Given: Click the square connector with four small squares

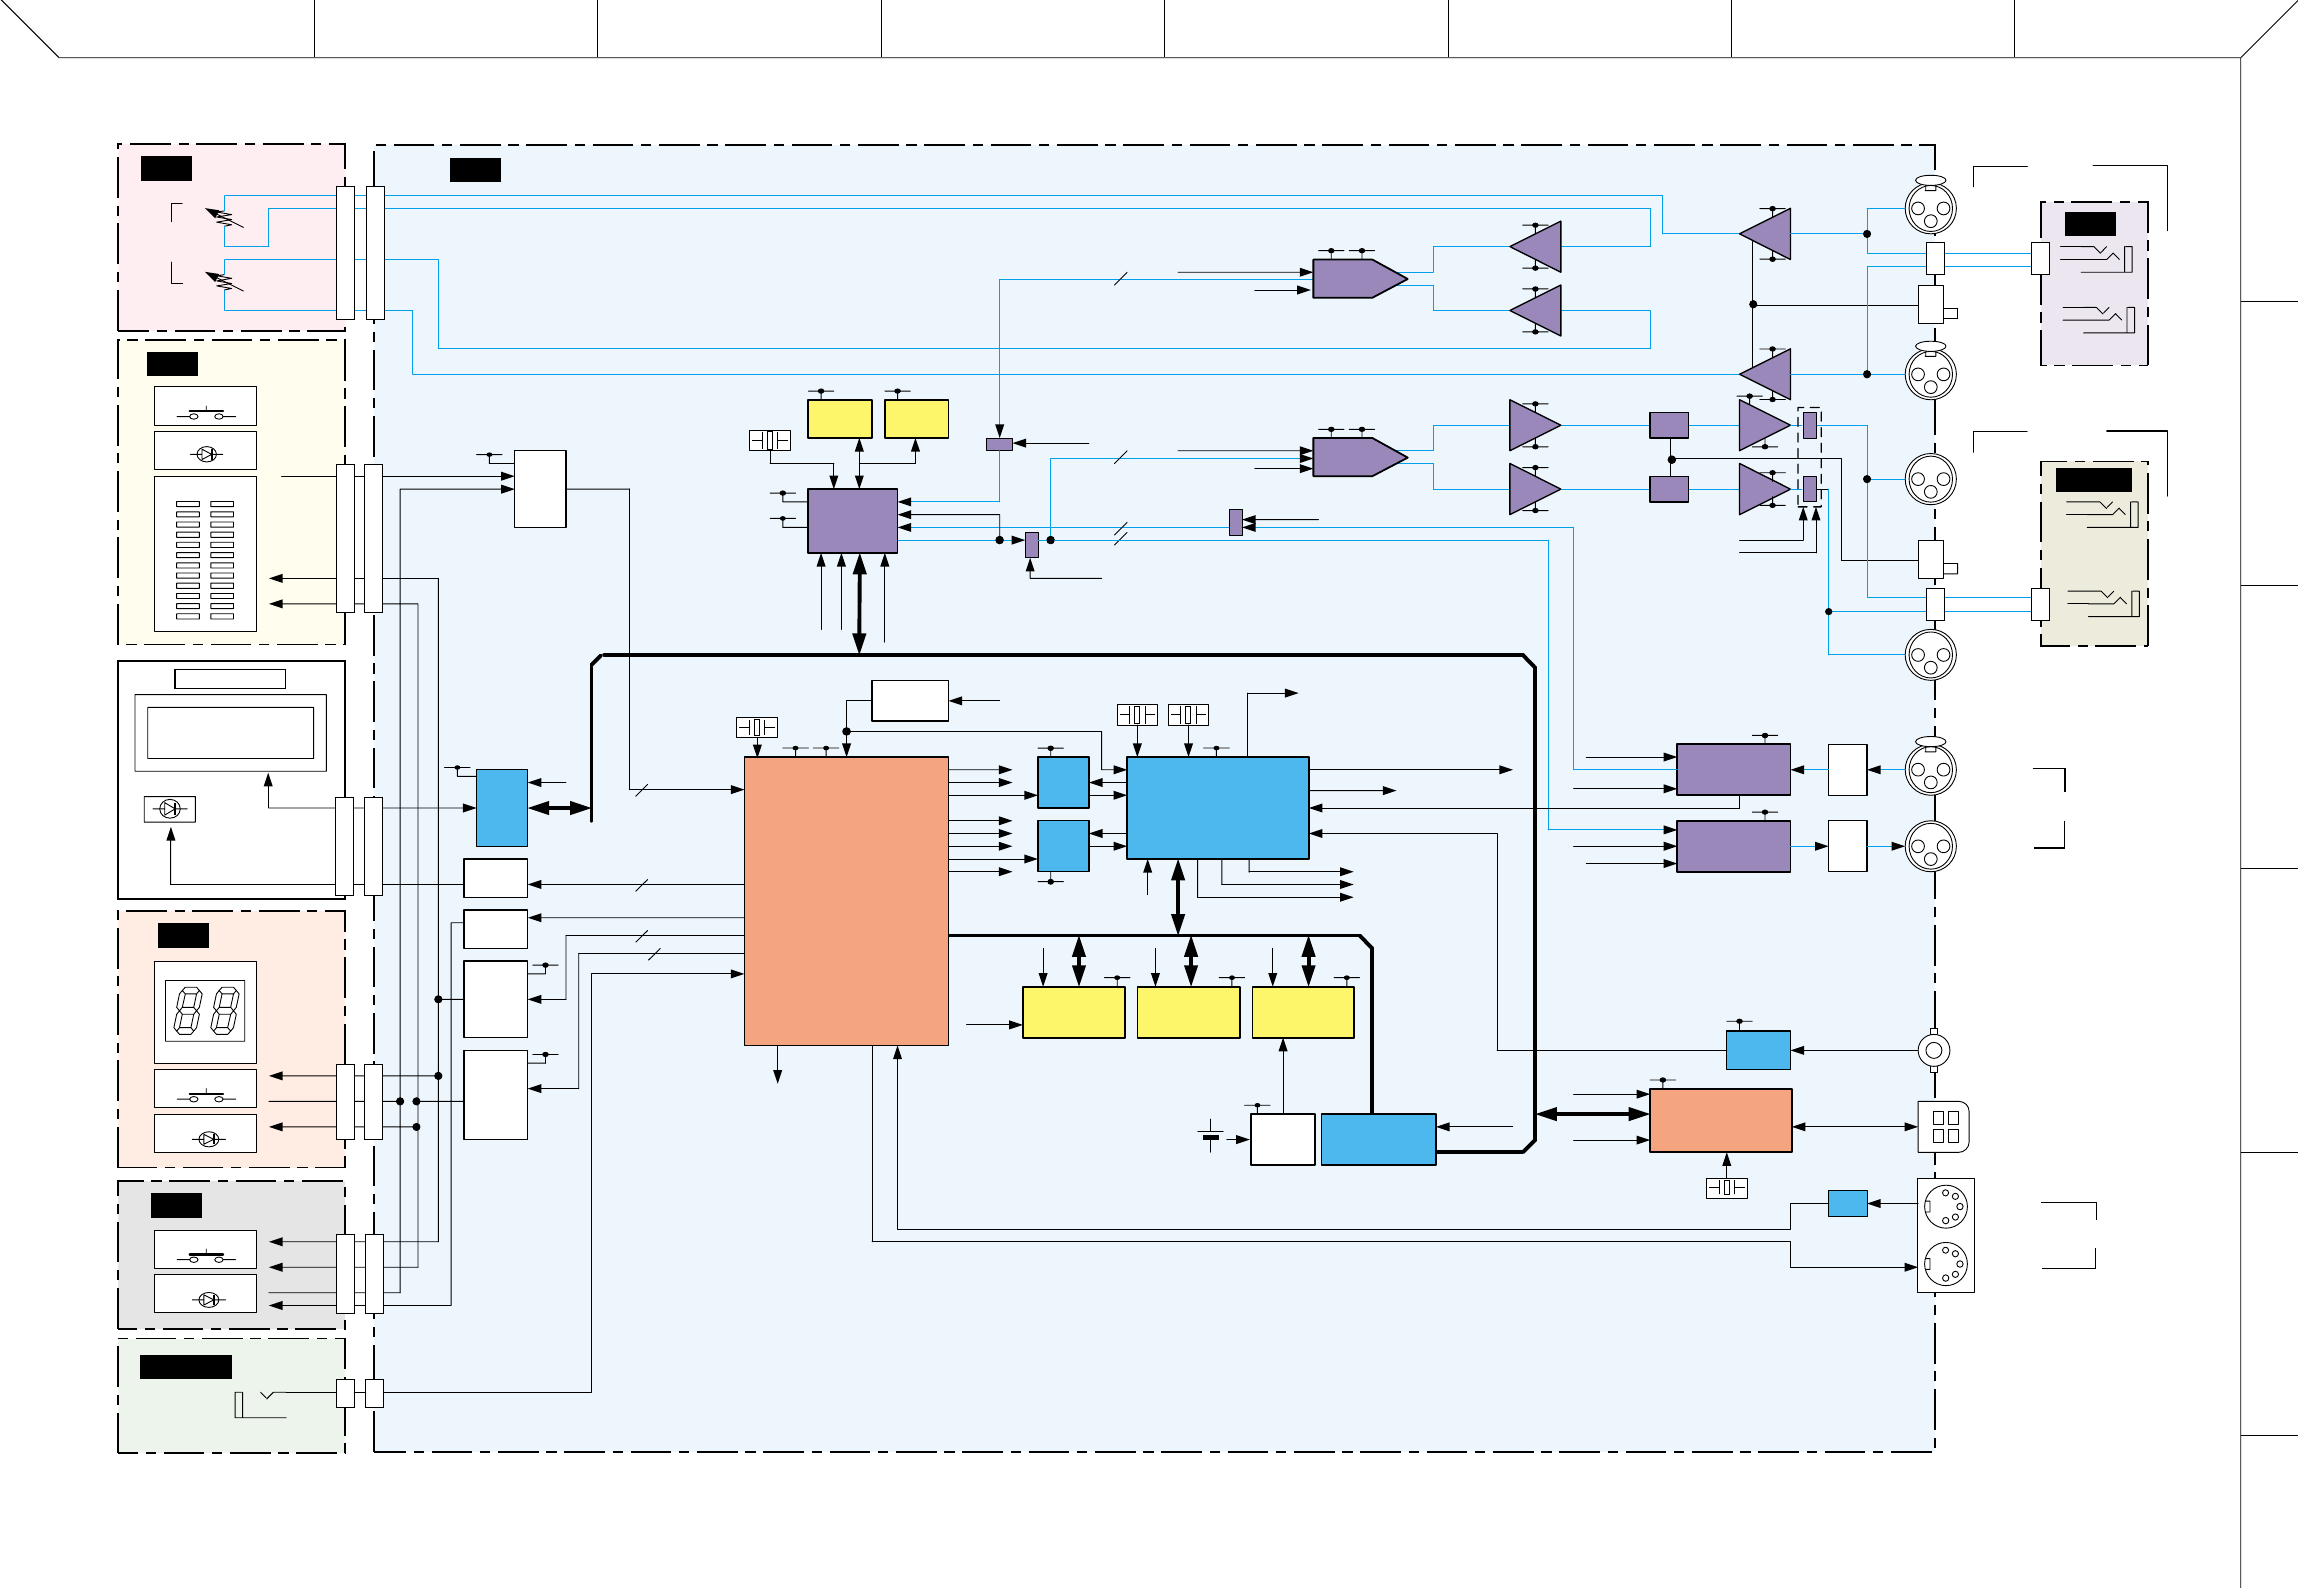Looking at the screenshot, I should pyautogui.click(x=1944, y=1127).
